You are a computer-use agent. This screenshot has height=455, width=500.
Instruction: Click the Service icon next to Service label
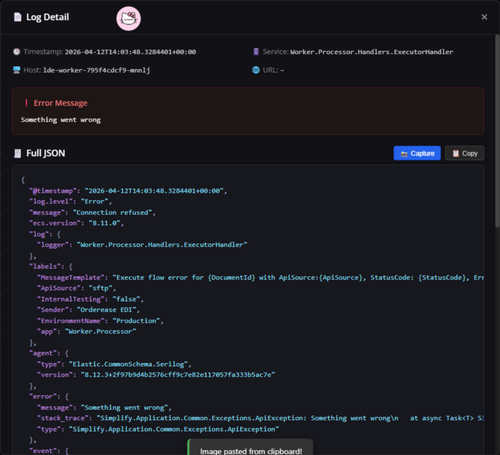tap(256, 52)
